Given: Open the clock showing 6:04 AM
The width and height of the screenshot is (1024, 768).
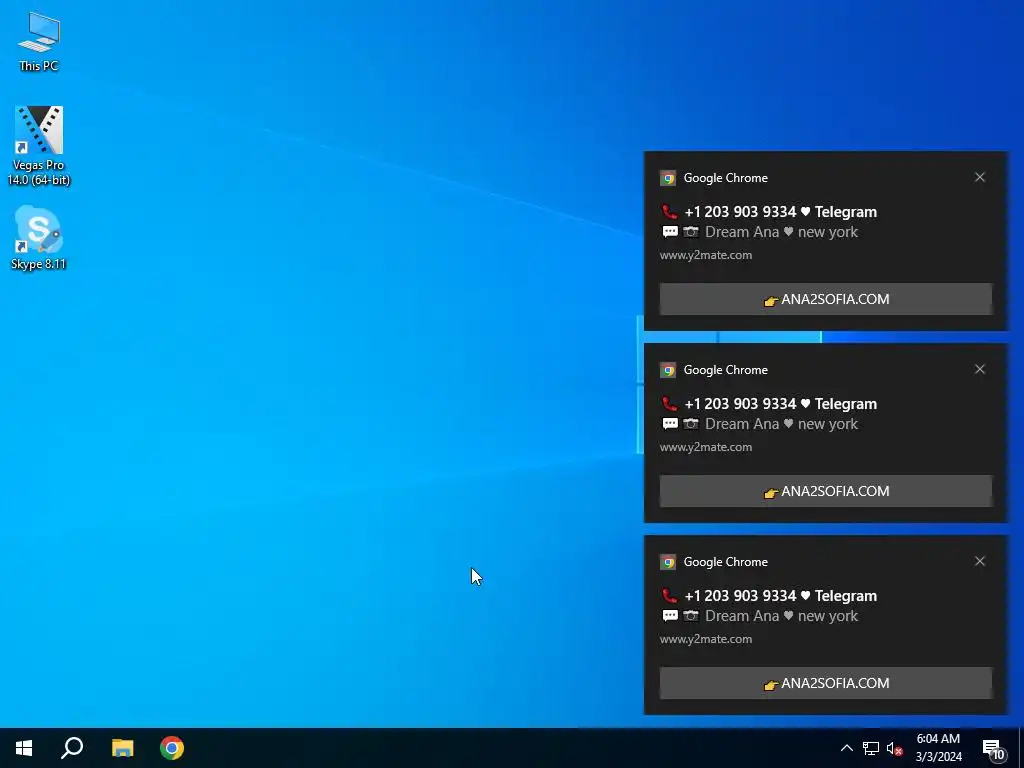Looking at the screenshot, I should pos(938,748).
